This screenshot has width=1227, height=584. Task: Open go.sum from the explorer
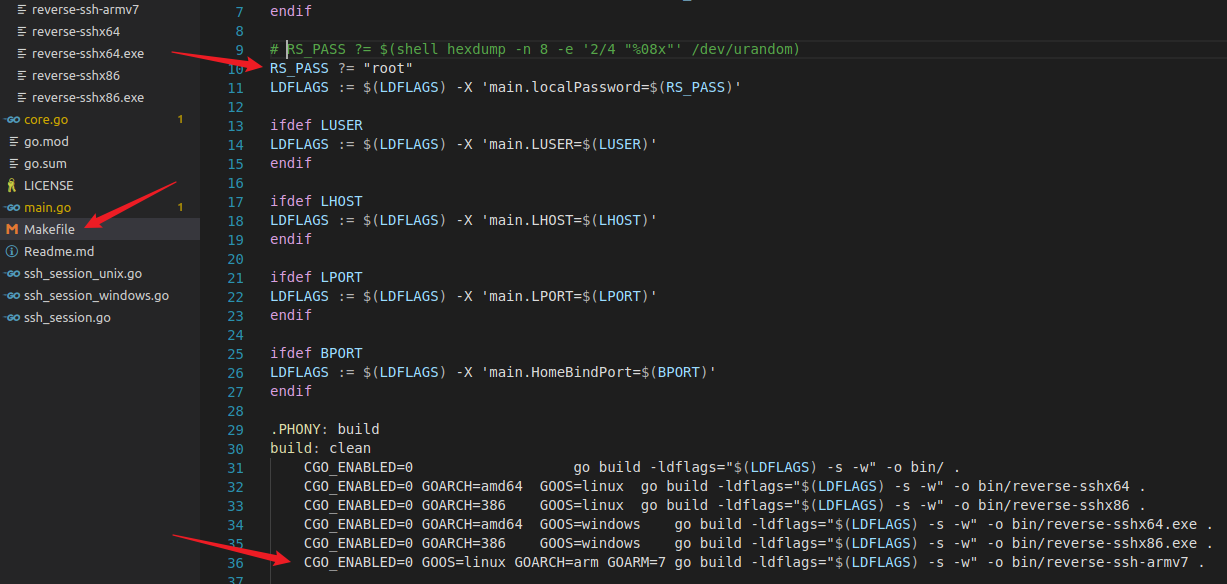click(x=45, y=164)
